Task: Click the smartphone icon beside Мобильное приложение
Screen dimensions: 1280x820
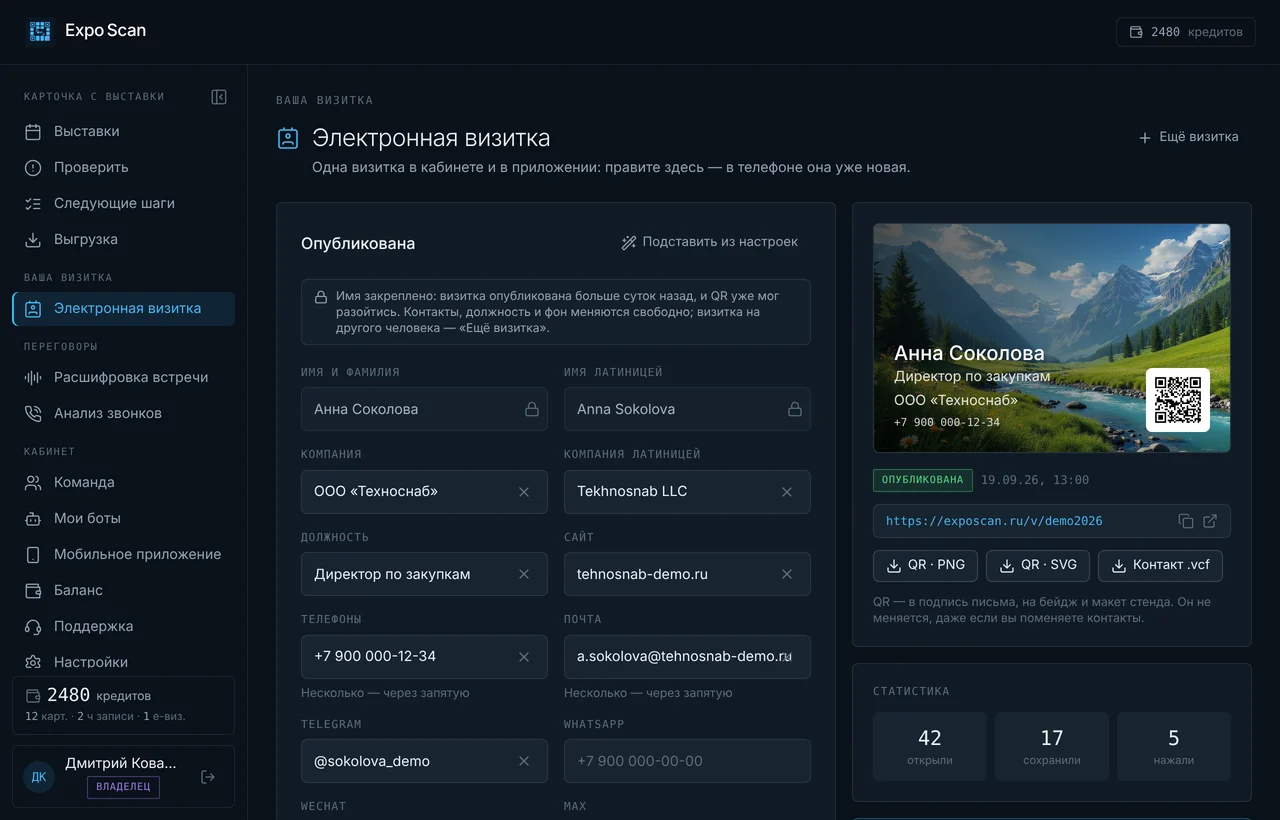Action: pyautogui.click(x=33, y=555)
